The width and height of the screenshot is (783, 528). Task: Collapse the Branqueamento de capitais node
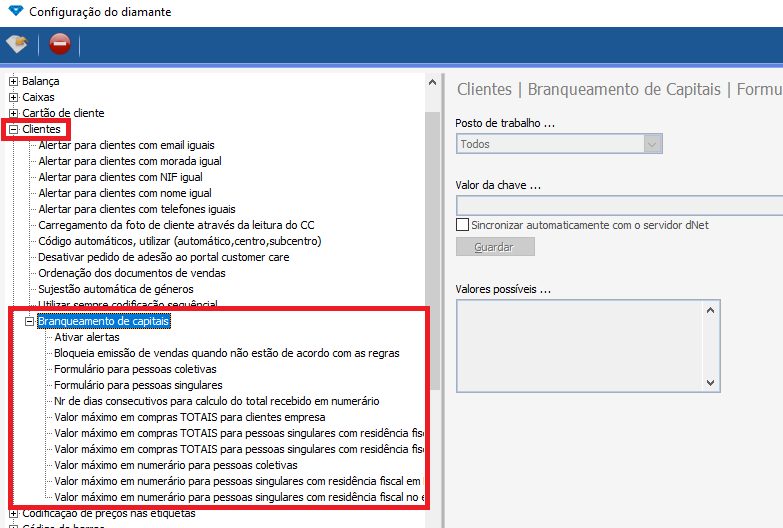tap(30, 321)
